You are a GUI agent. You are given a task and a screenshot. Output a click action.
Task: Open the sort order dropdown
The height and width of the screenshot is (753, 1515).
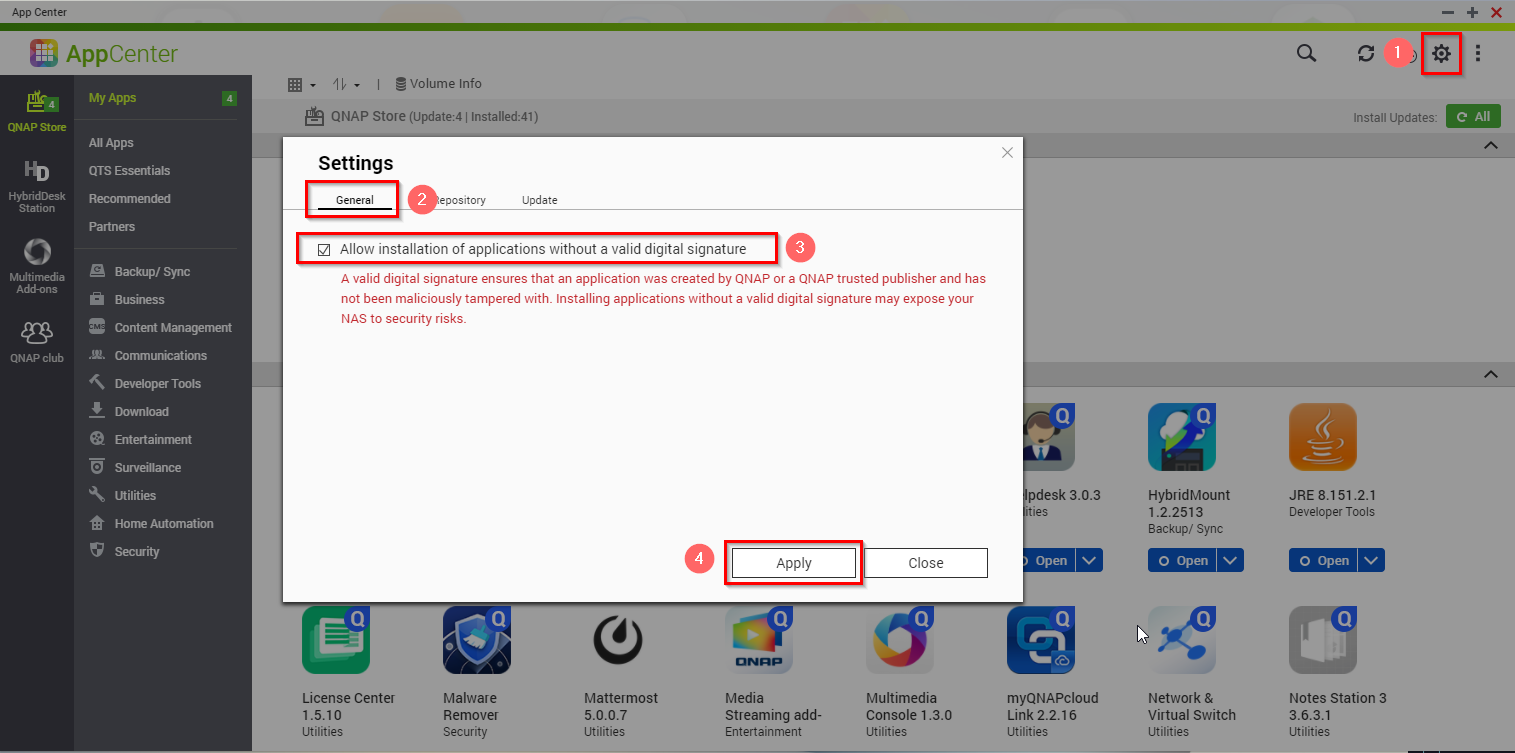coord(346,85)
